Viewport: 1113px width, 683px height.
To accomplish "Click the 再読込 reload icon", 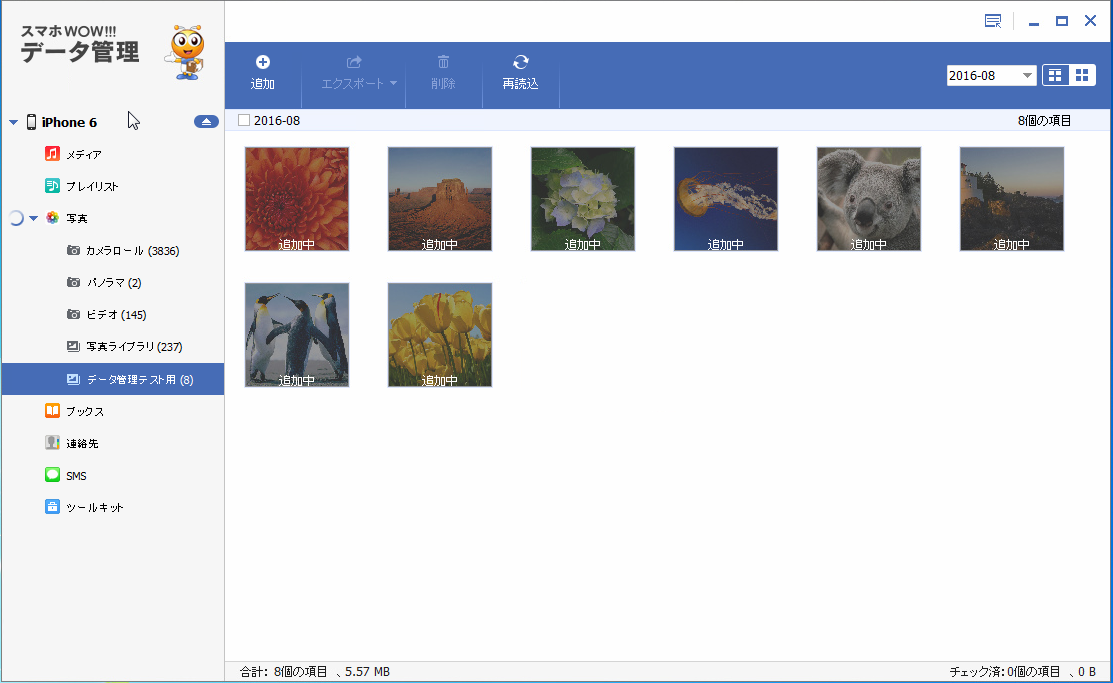I will (520, 62).
